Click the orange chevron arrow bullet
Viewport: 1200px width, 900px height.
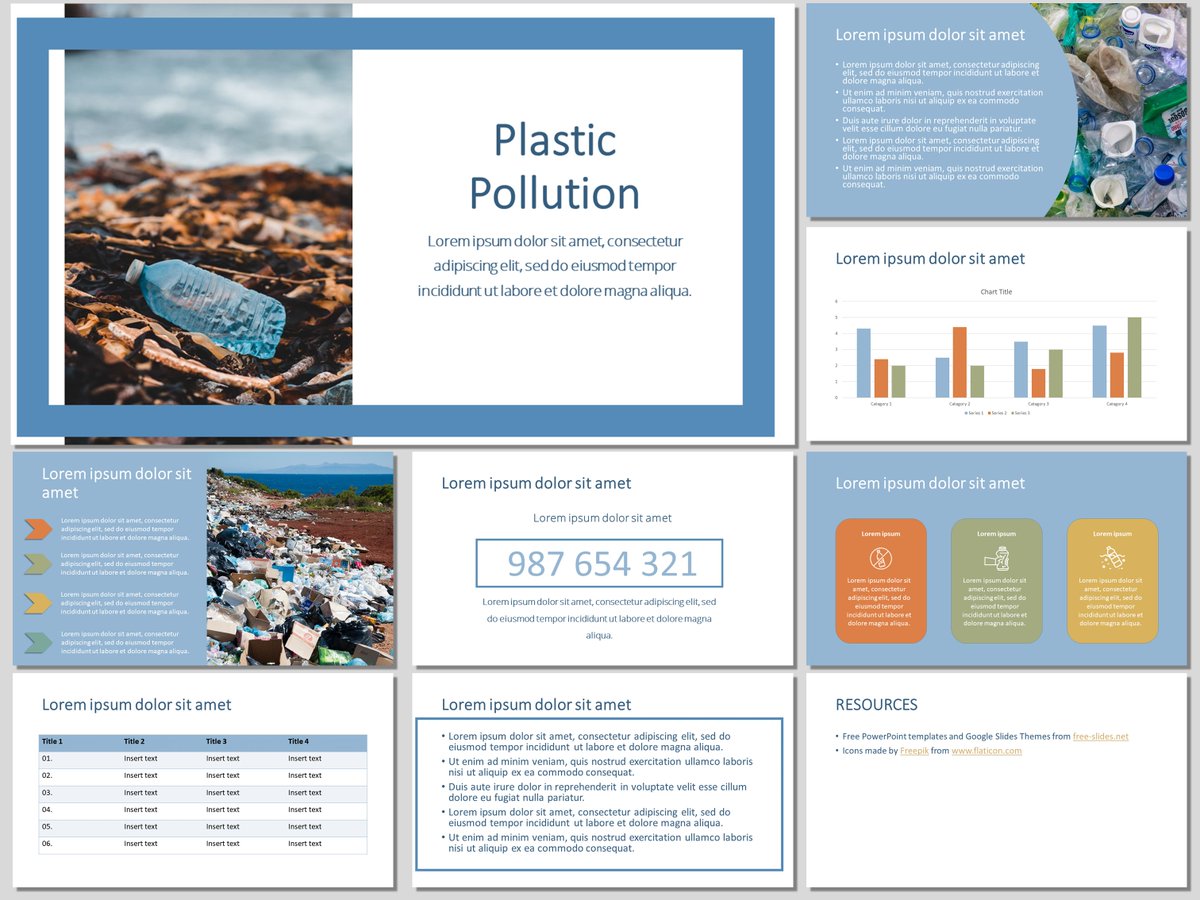pyautogui.click(x=38, y=529)
